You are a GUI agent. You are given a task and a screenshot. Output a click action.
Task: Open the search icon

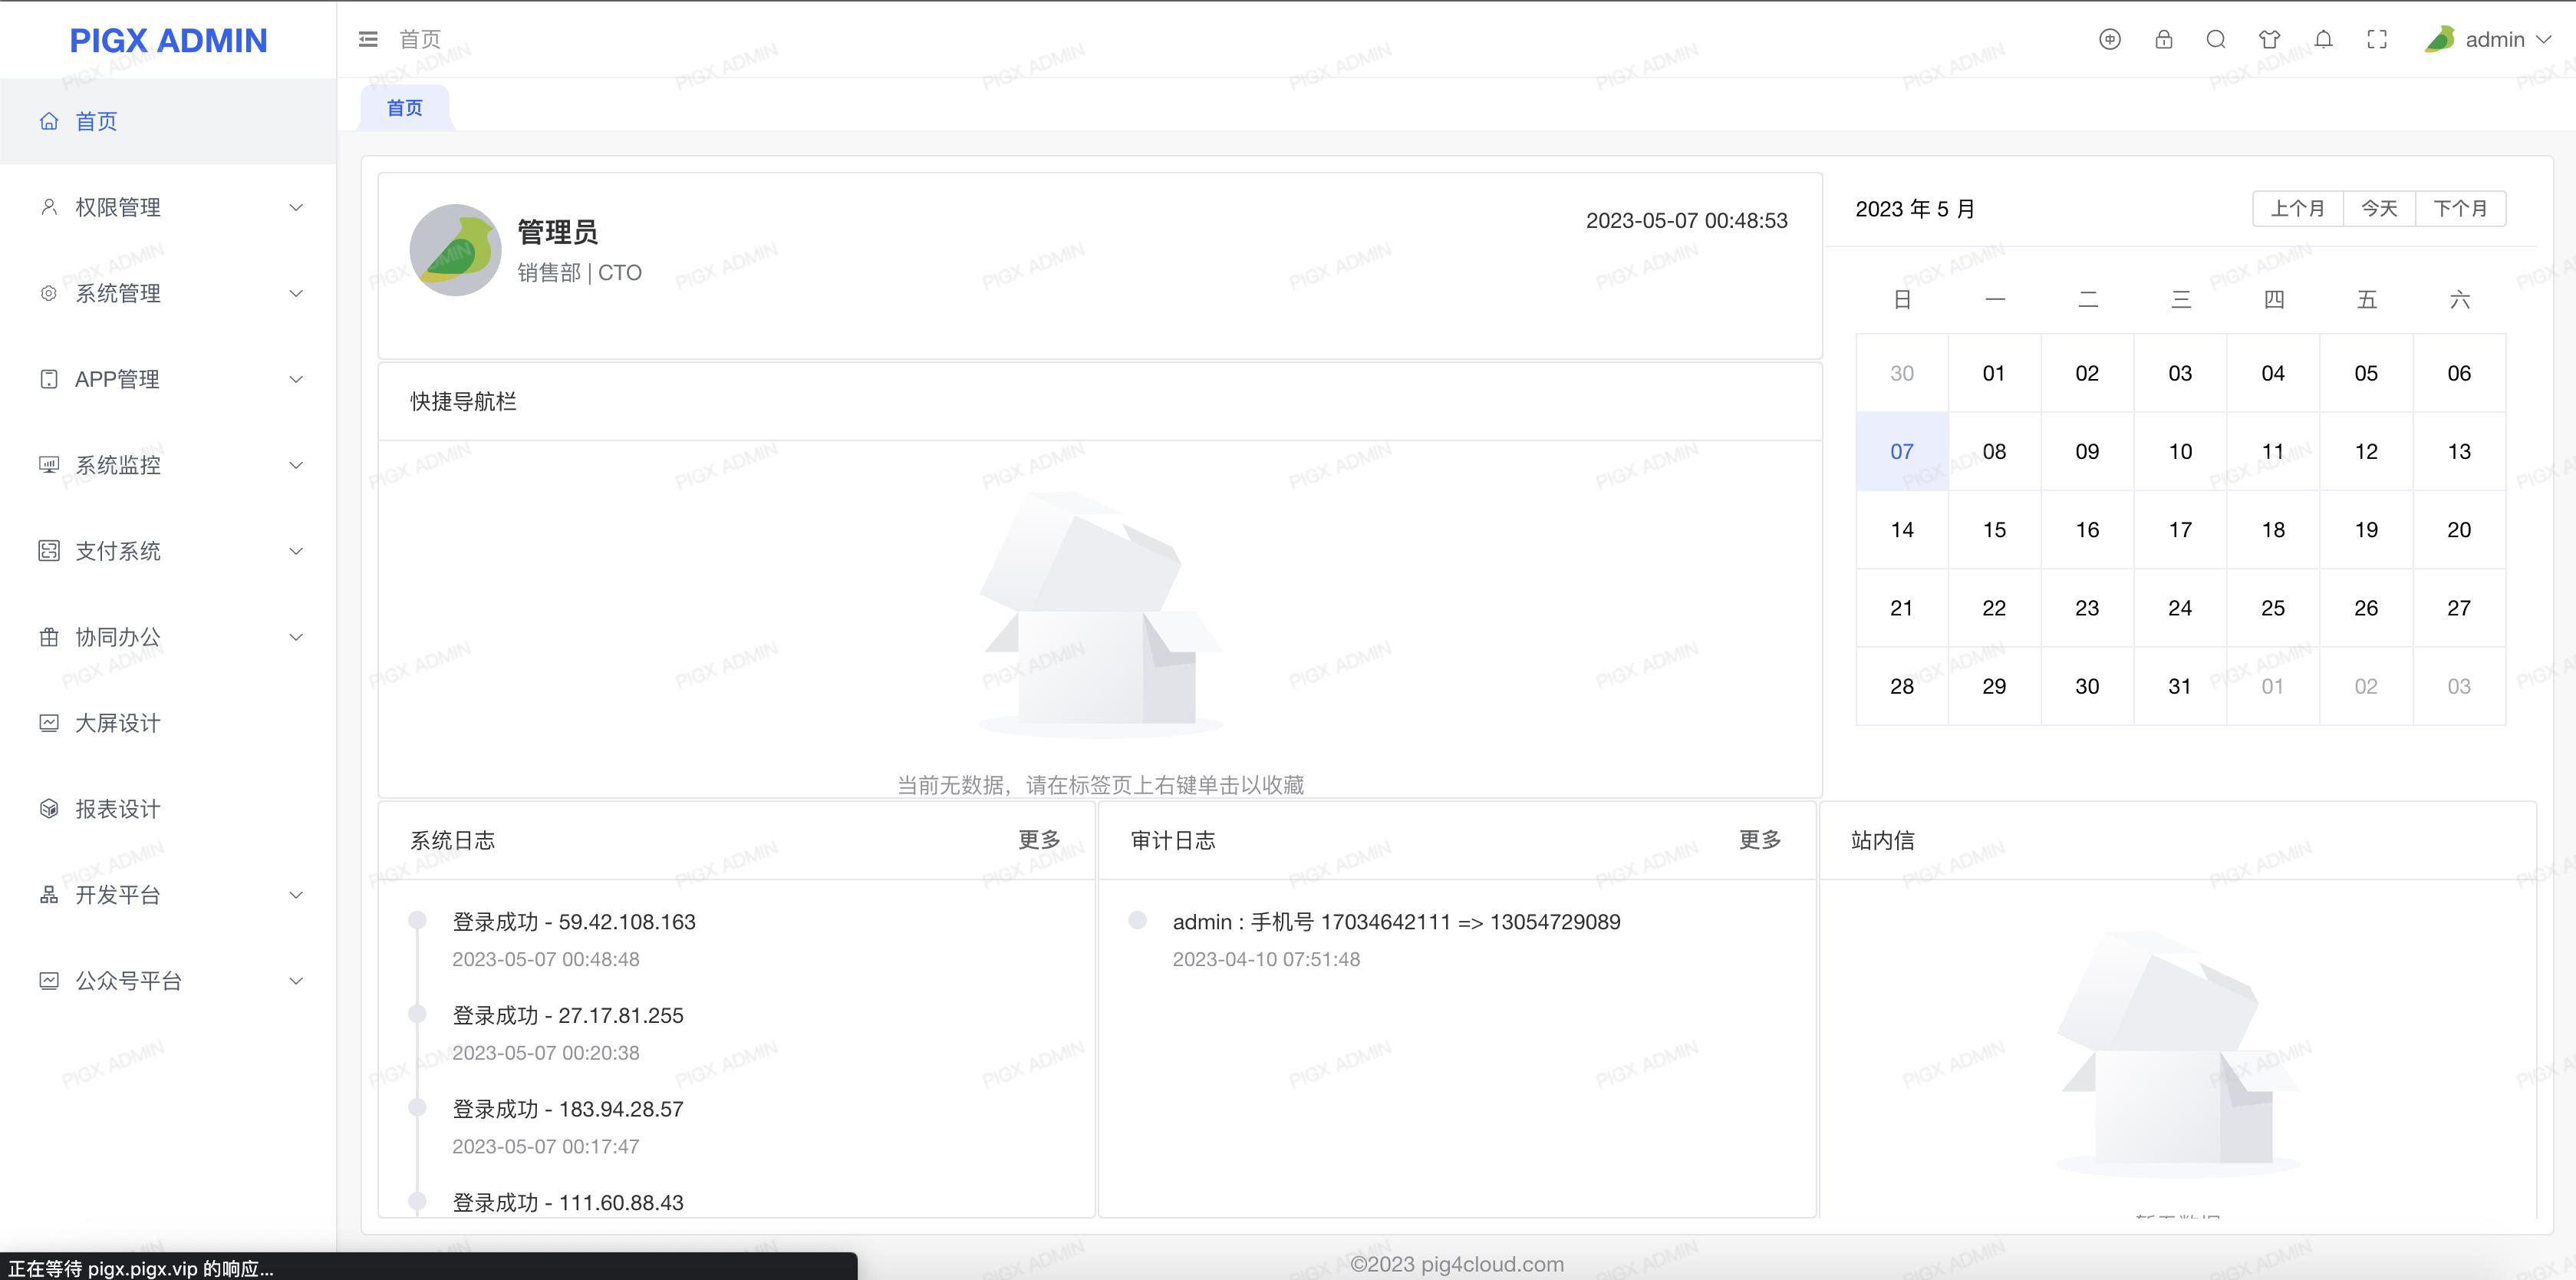[x=2216, y=39]
